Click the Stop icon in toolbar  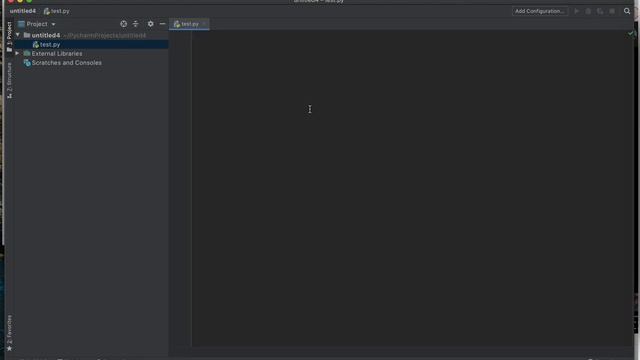[x=612, y=11]
